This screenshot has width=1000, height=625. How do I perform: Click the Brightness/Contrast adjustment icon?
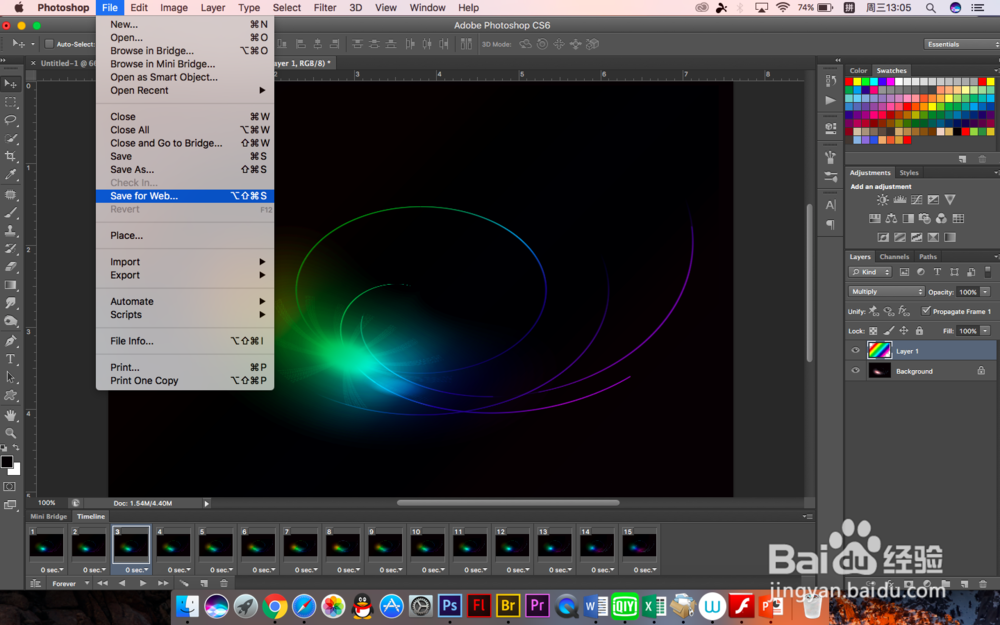pyautogui.click(x=882, y=200)
